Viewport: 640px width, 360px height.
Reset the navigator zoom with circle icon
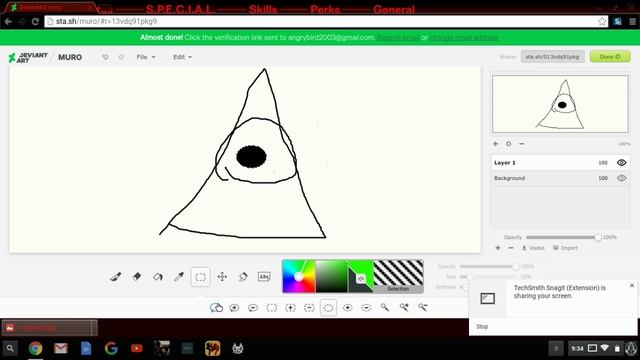coord(509,144)
